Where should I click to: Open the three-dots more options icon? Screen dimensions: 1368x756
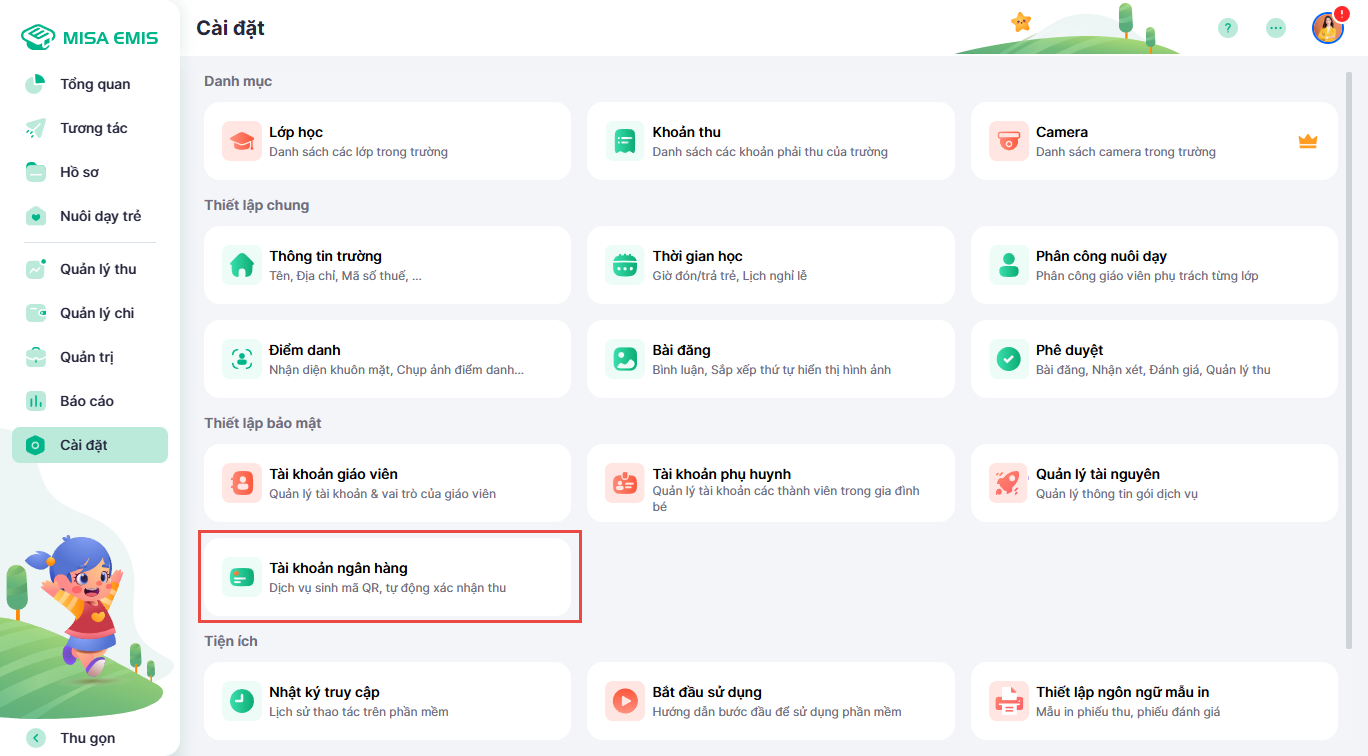1276,28
